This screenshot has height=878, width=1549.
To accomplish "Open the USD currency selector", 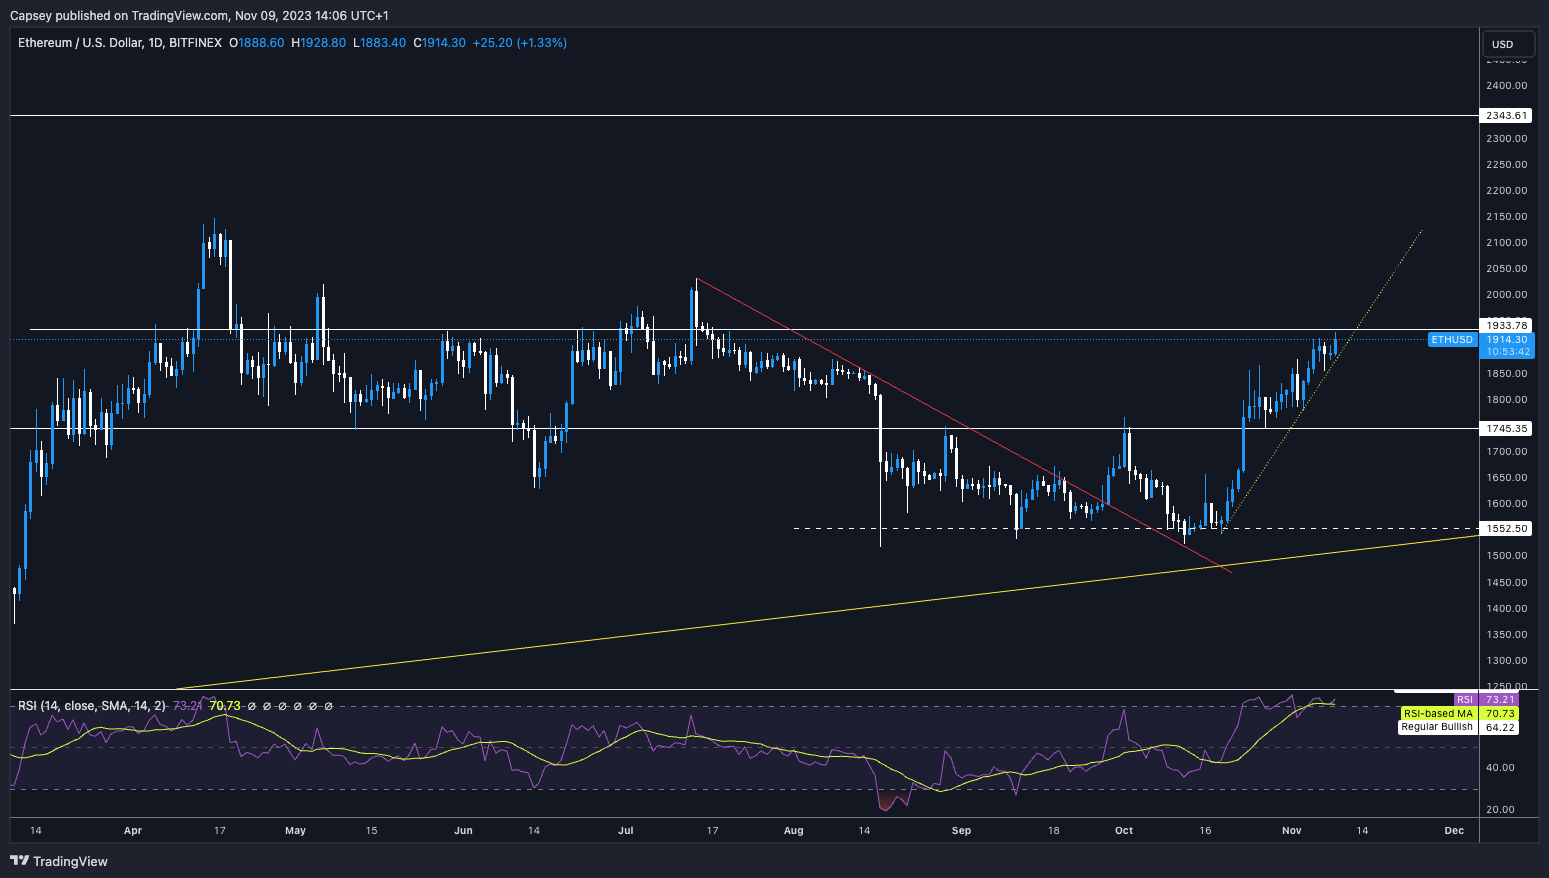I will [x=1508, y=43].
